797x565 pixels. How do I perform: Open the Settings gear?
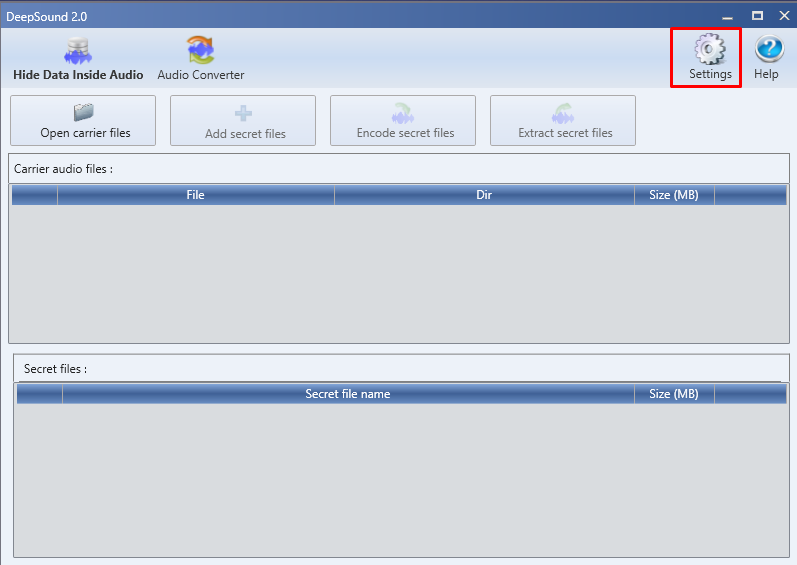(x=710, y=57)
